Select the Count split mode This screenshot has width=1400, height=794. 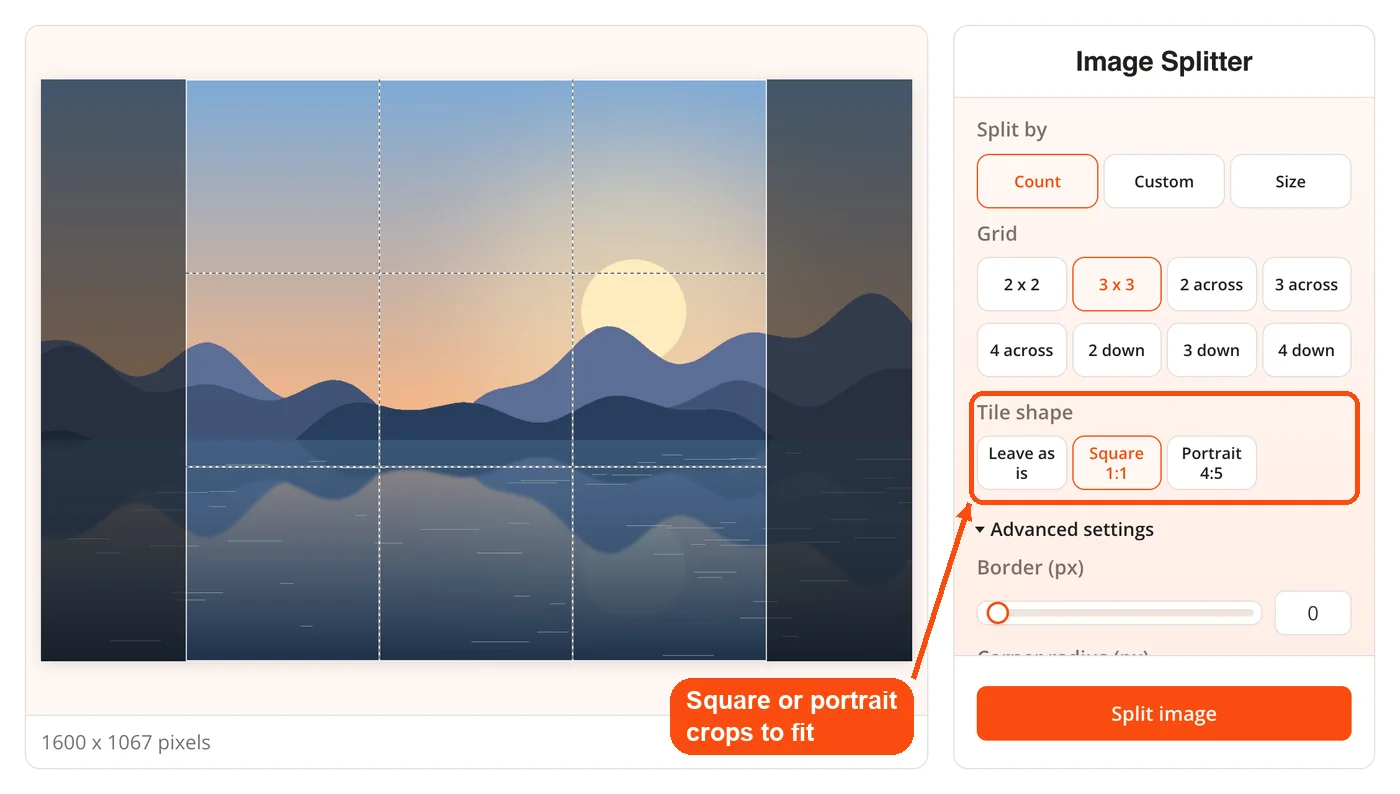tap(1037, 181)
